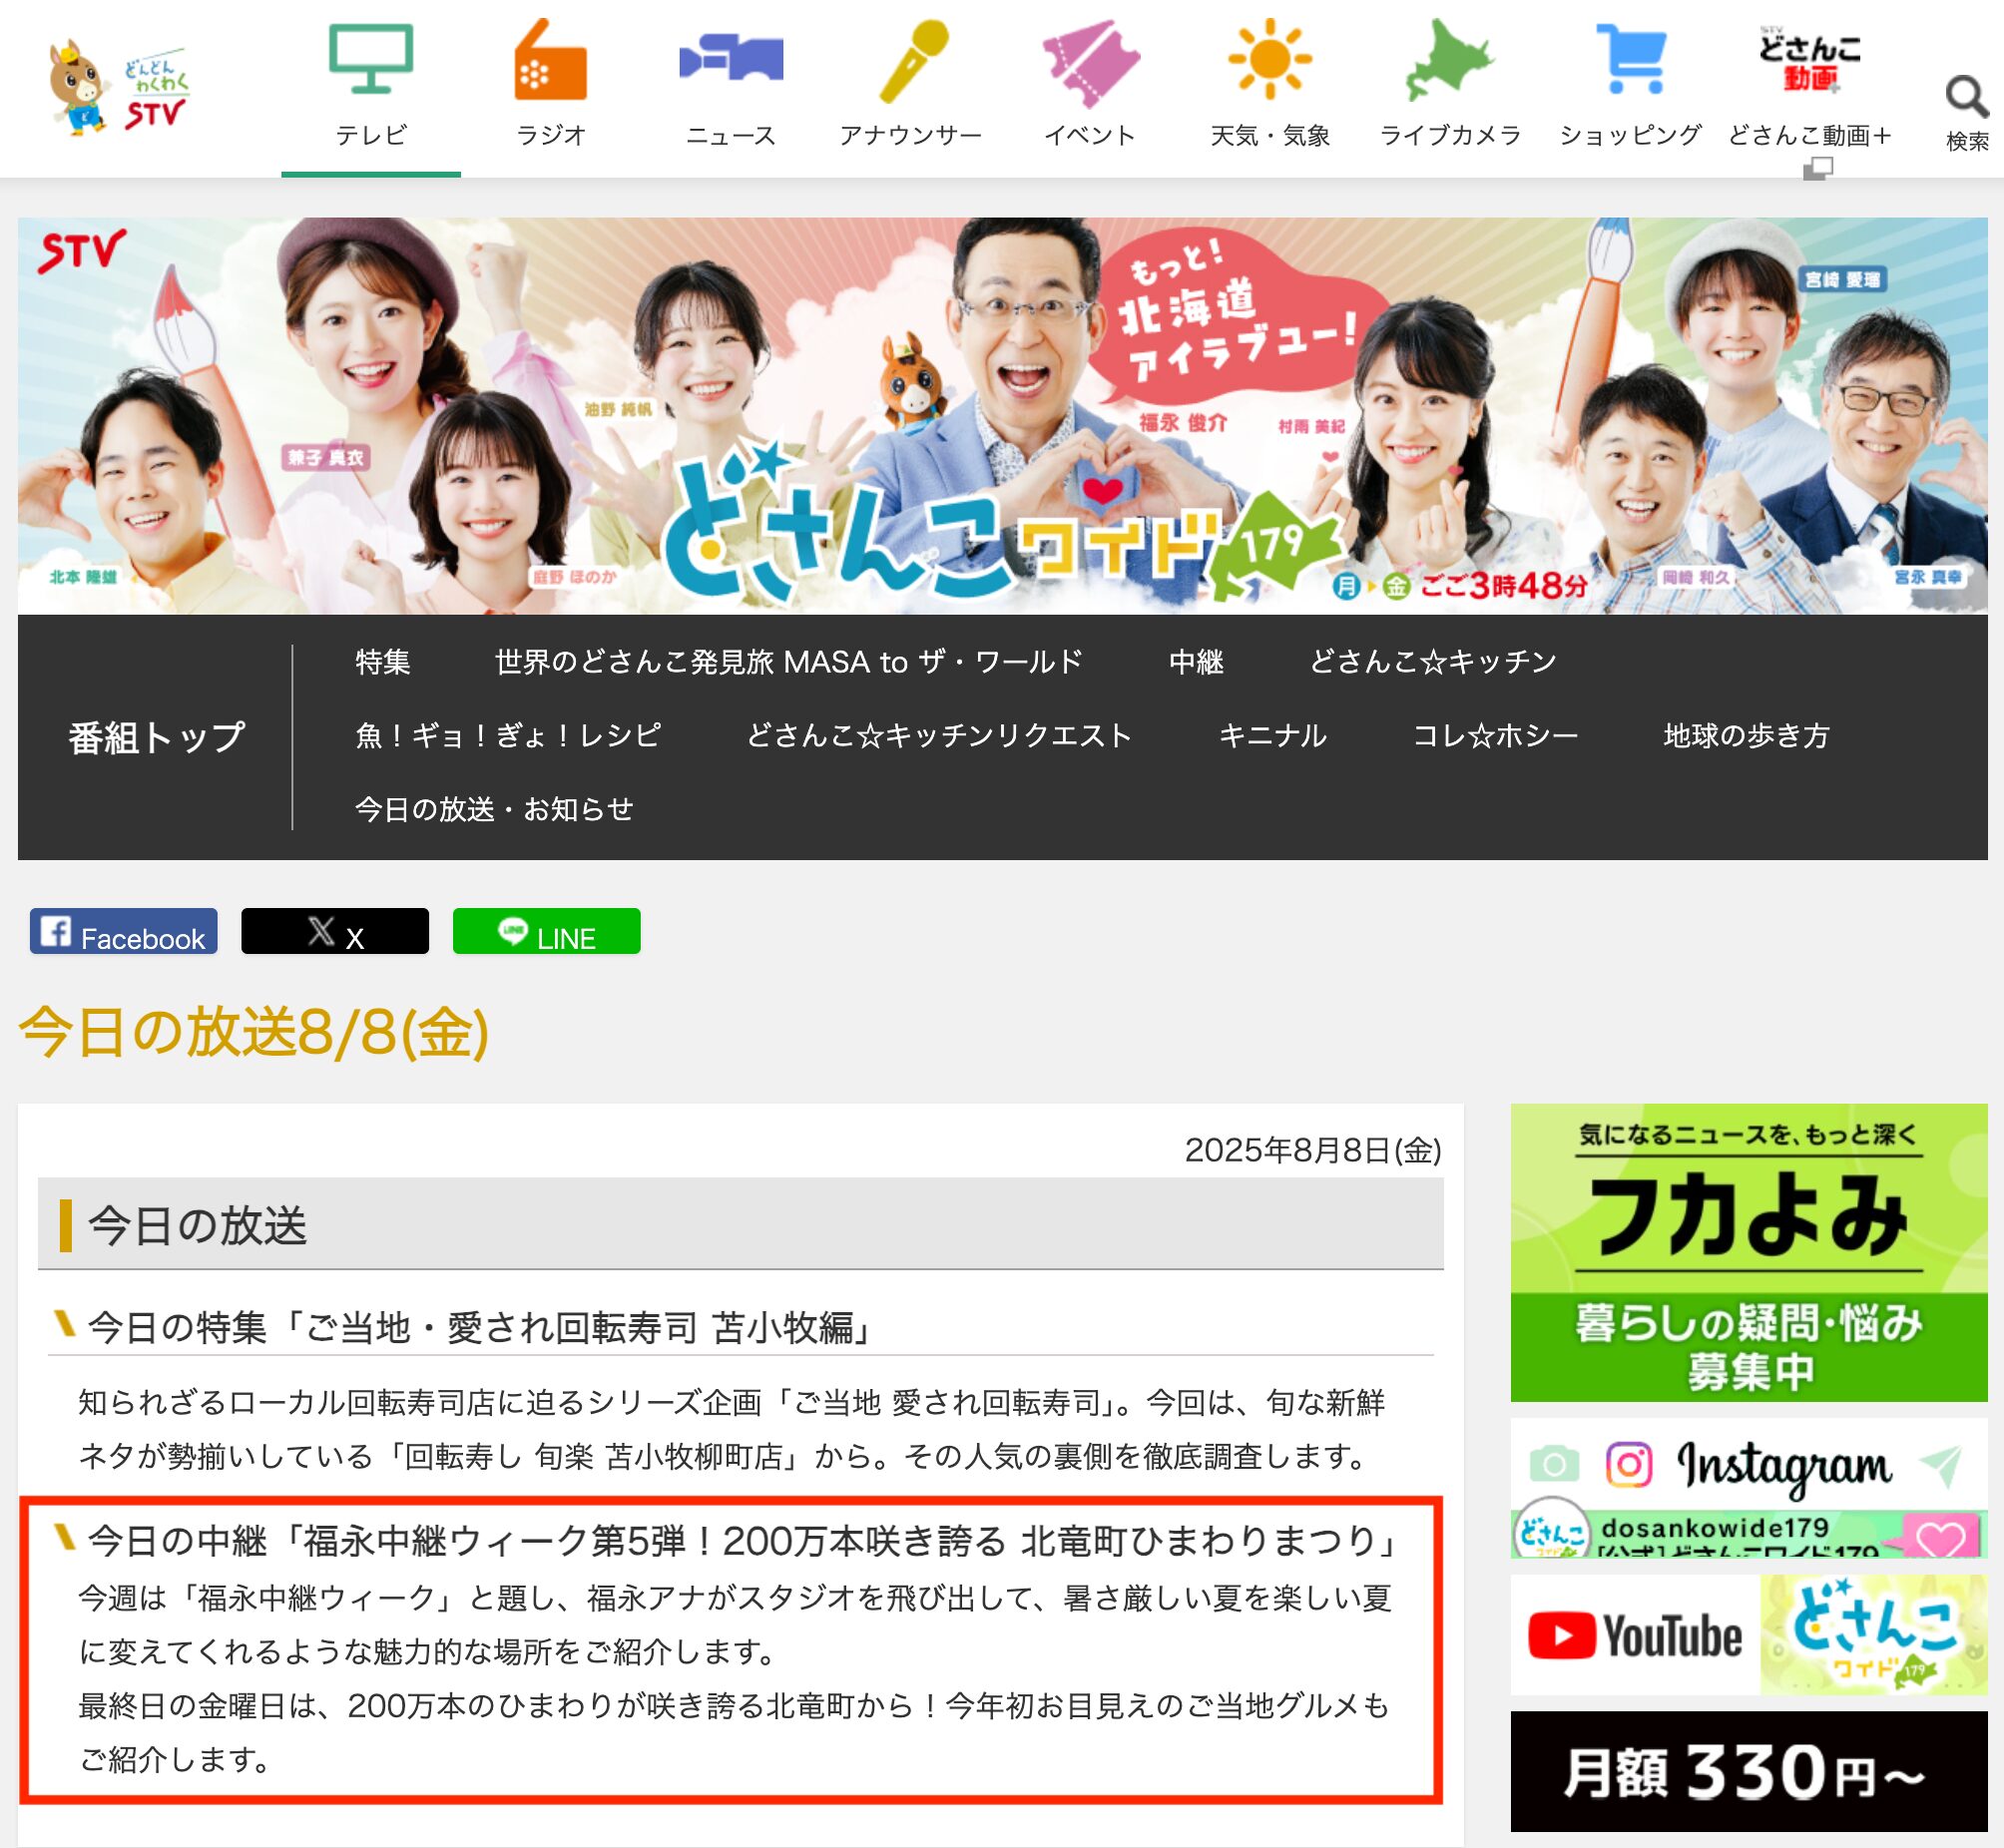
Task: Select the microphone announcer icon
Action: point(911,62)
